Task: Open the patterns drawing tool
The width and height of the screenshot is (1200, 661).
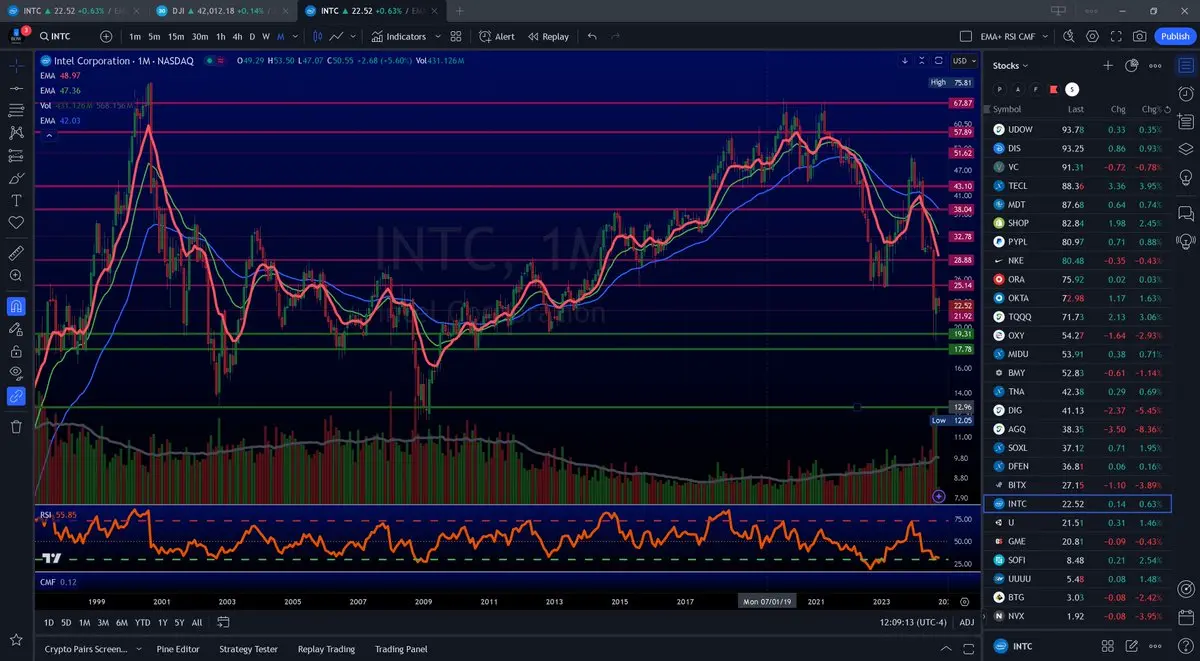Action: pyautogui.click(x=16, y=132)
